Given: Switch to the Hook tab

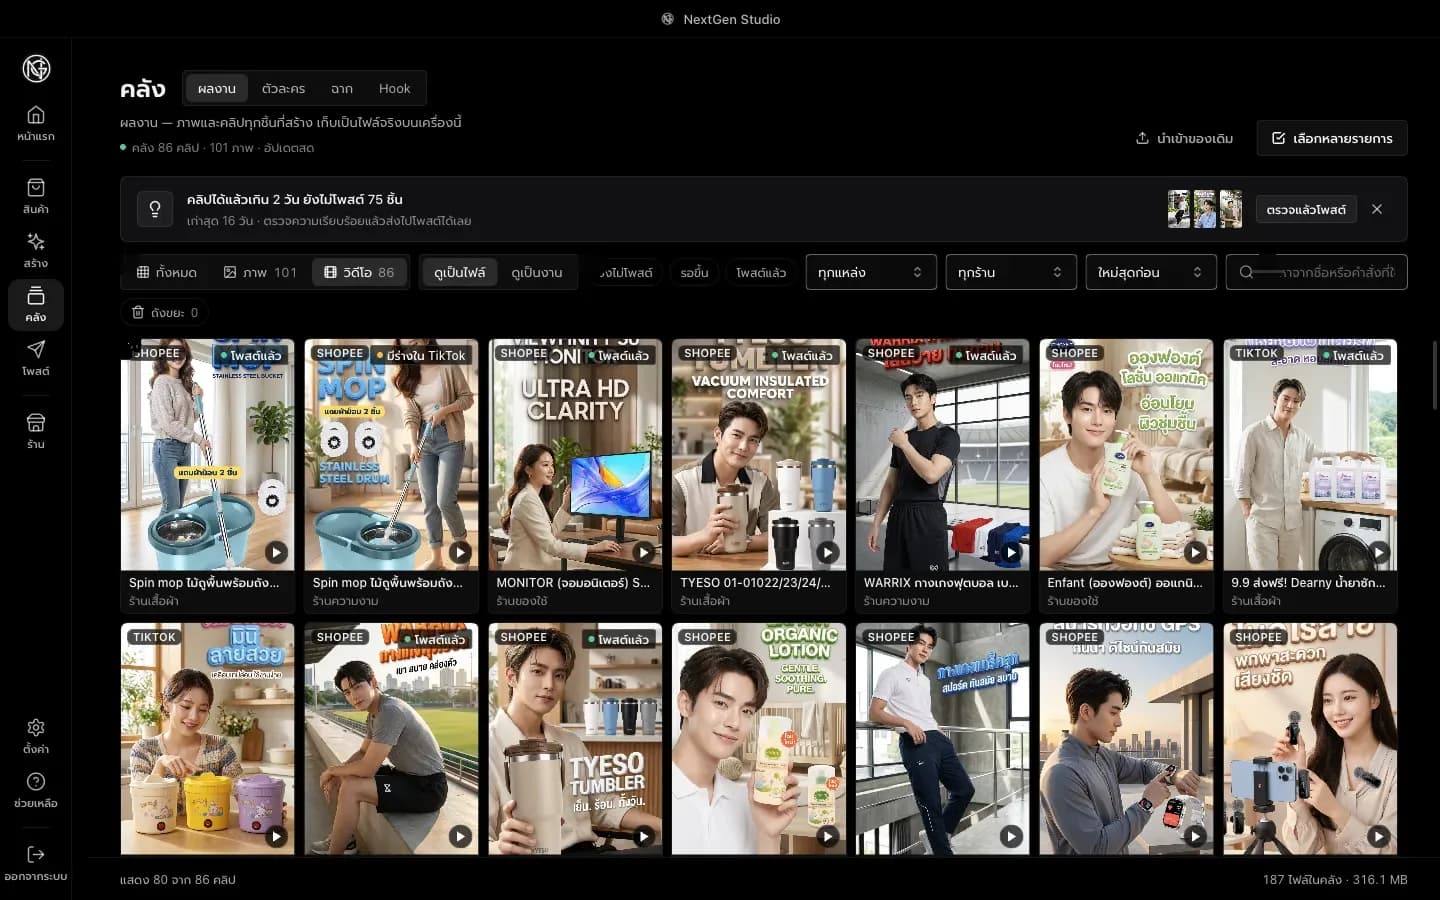Looking at the screenshot, I should 395,88.
